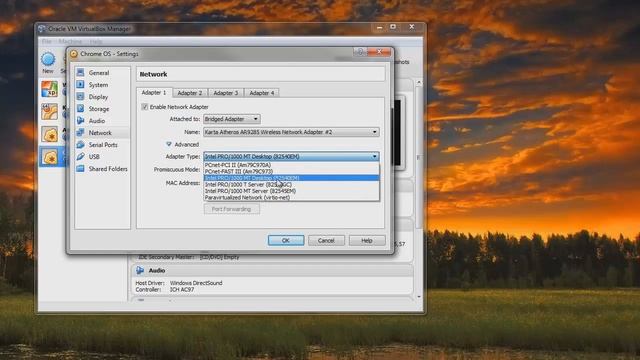
Task: Click scroll down arrow in VirtualBox Manager
Action: tap(419, 297)
